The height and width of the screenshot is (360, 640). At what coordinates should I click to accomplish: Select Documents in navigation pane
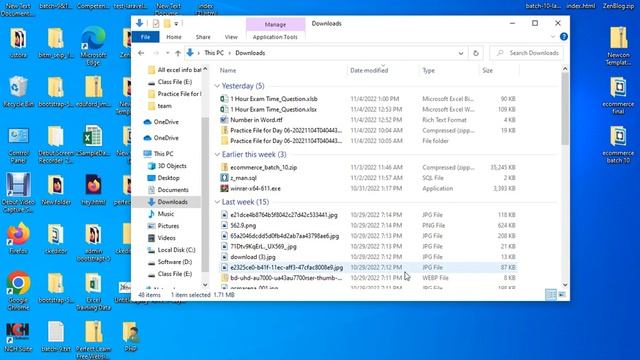pos(173,190)
